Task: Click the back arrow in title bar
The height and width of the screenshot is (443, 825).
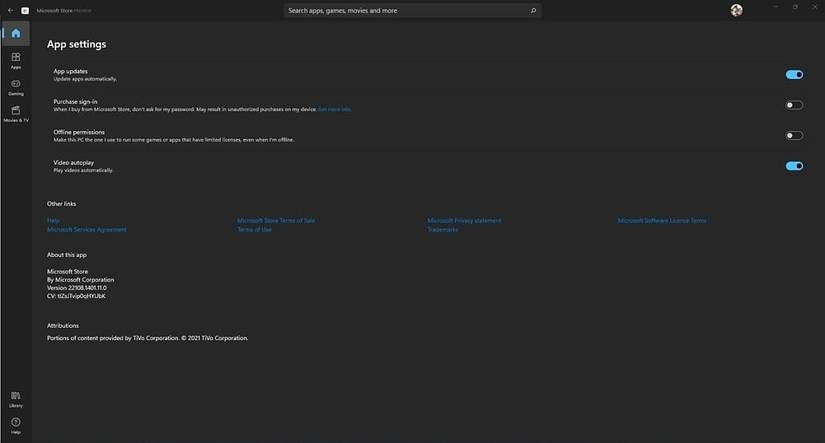Action: click(11, 11)
